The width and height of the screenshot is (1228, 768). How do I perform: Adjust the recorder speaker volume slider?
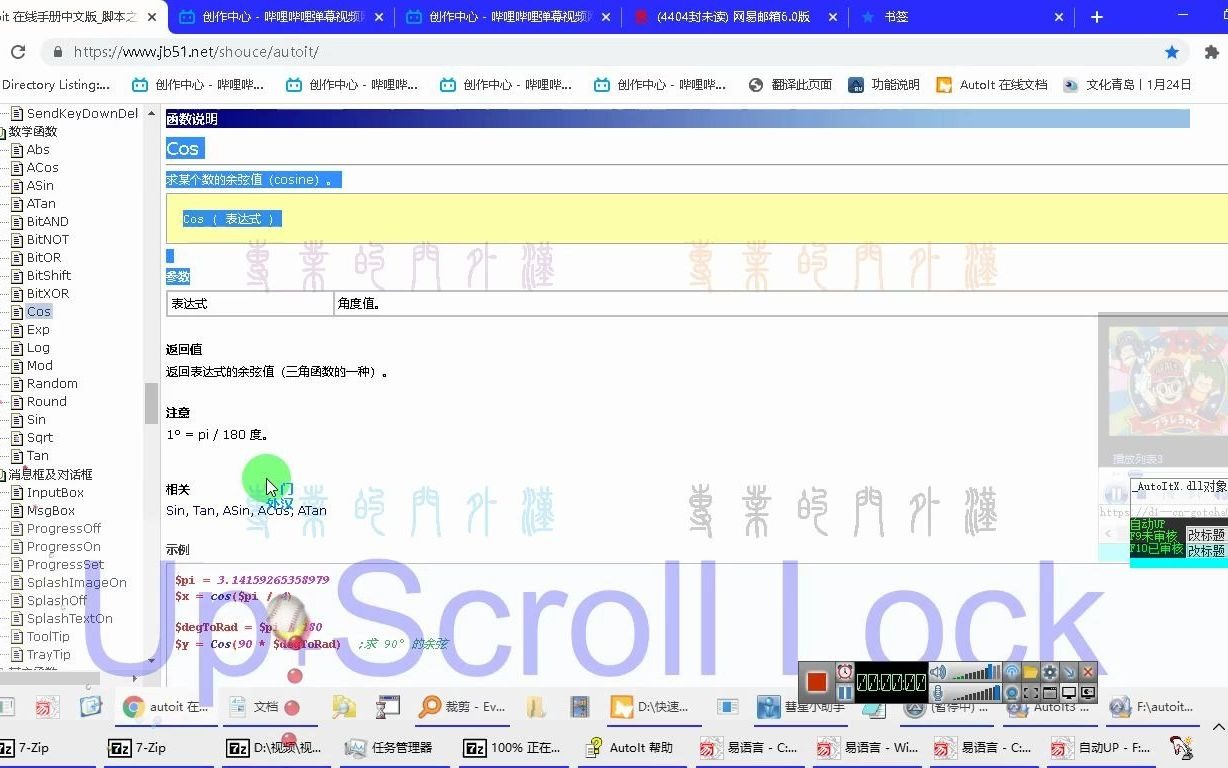[x=977, y=671]
